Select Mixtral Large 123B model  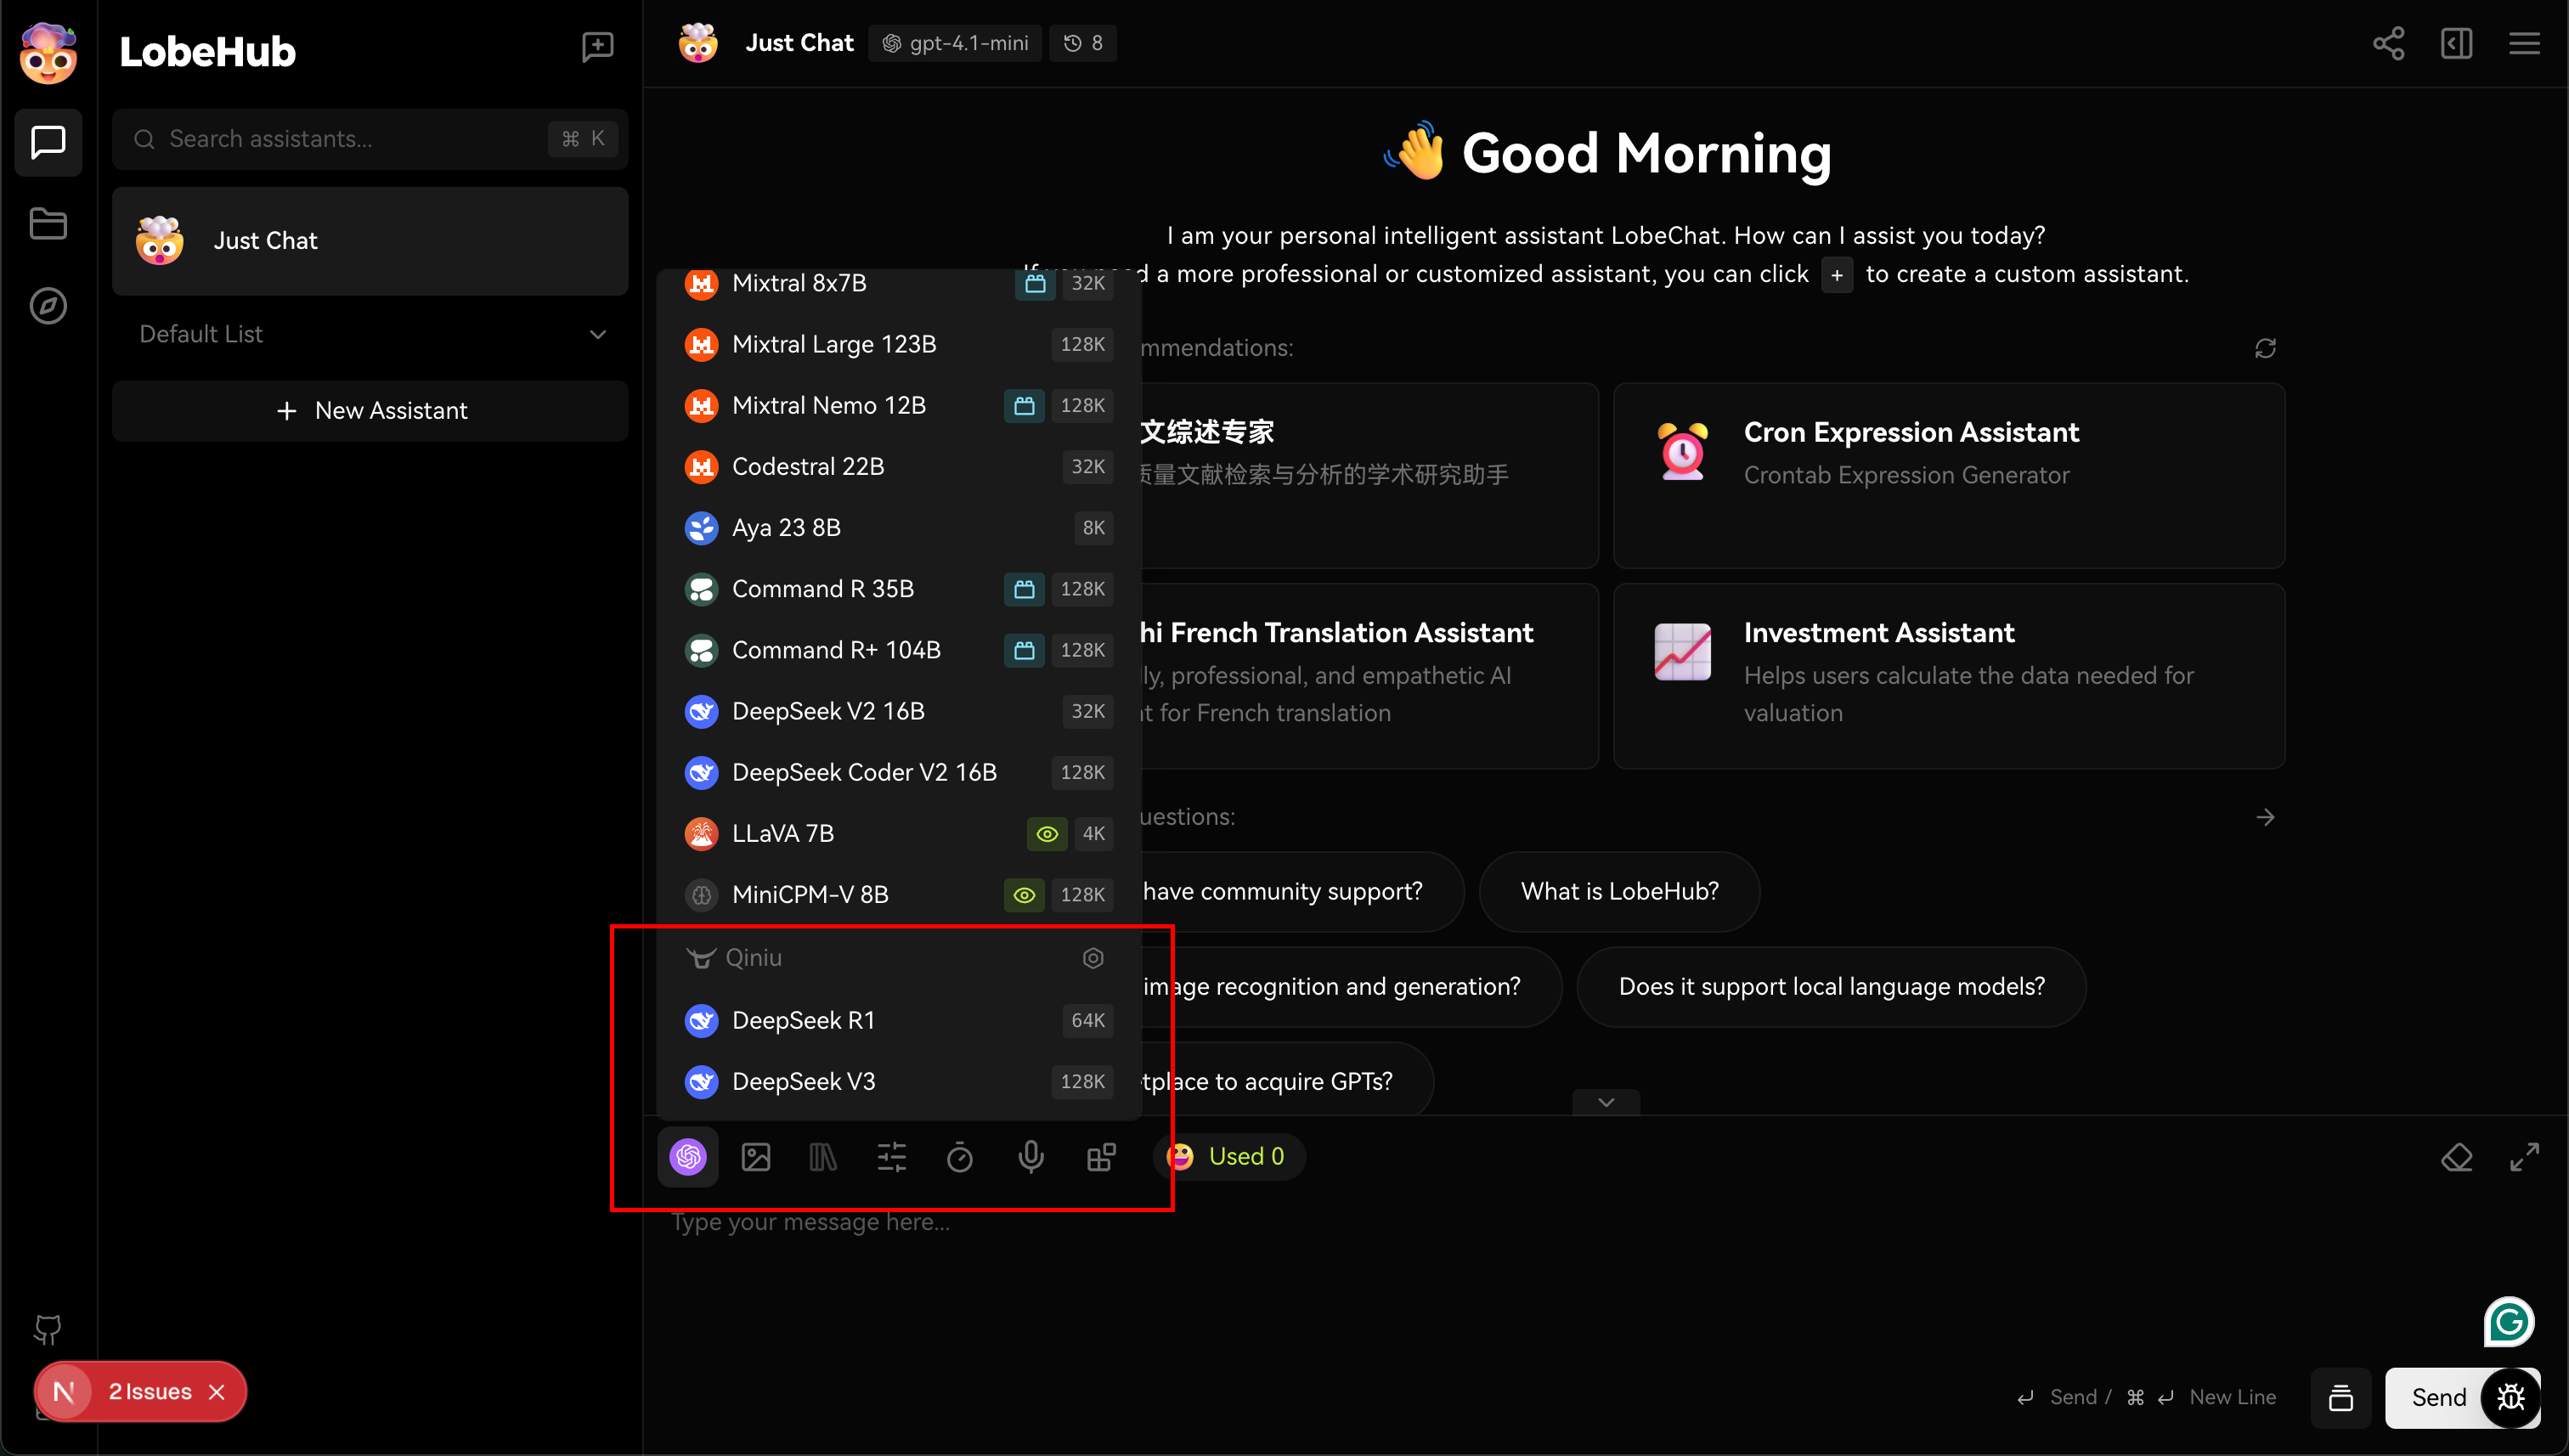(898, 344)
